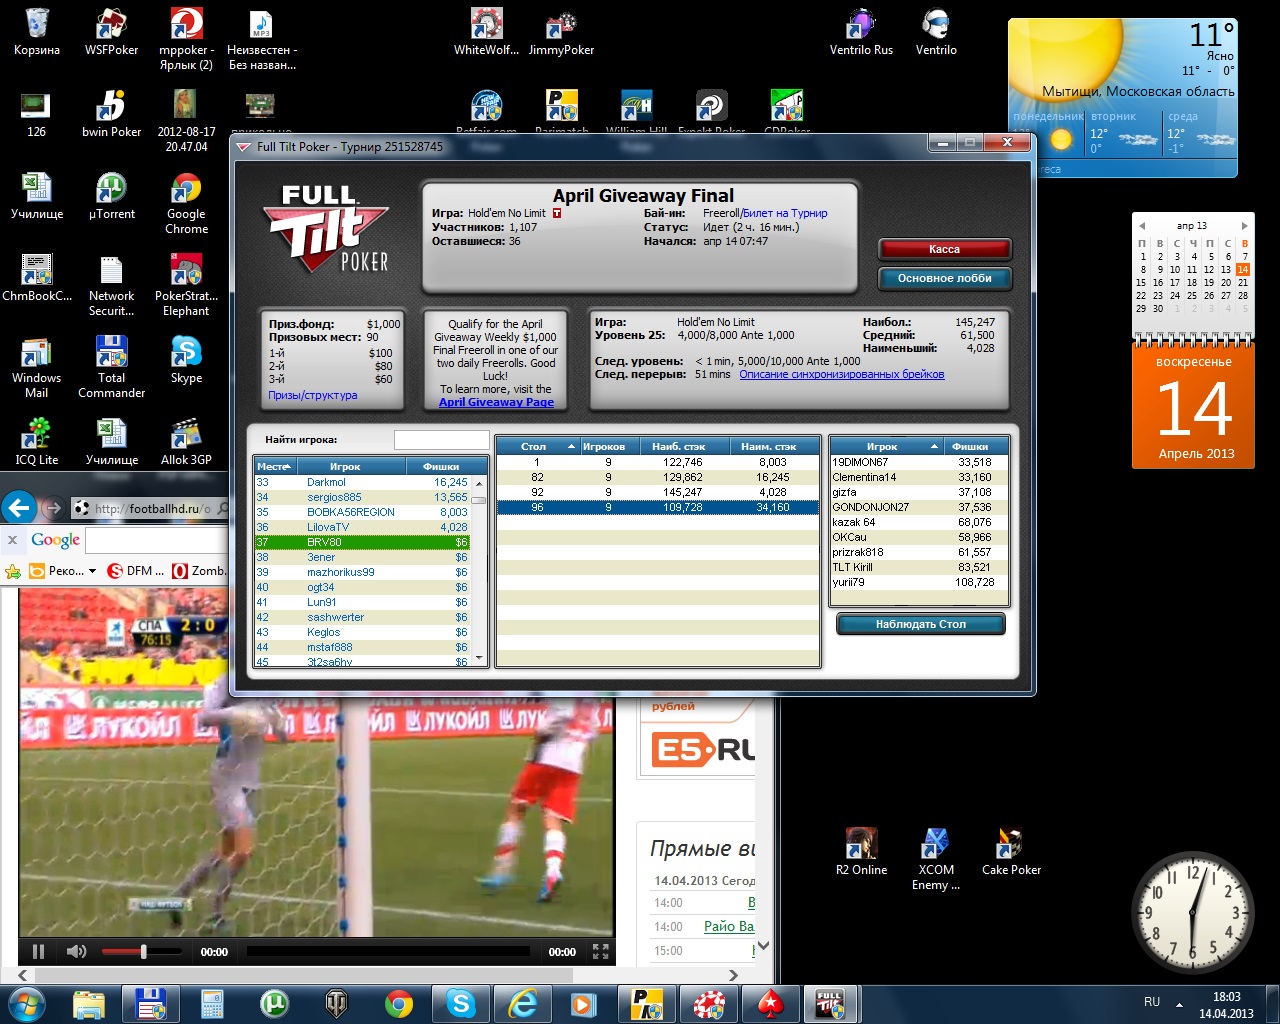Open the Skype desktop shortcut
This screenshot has width=1280, height=1024.
(x=186, y=360)
